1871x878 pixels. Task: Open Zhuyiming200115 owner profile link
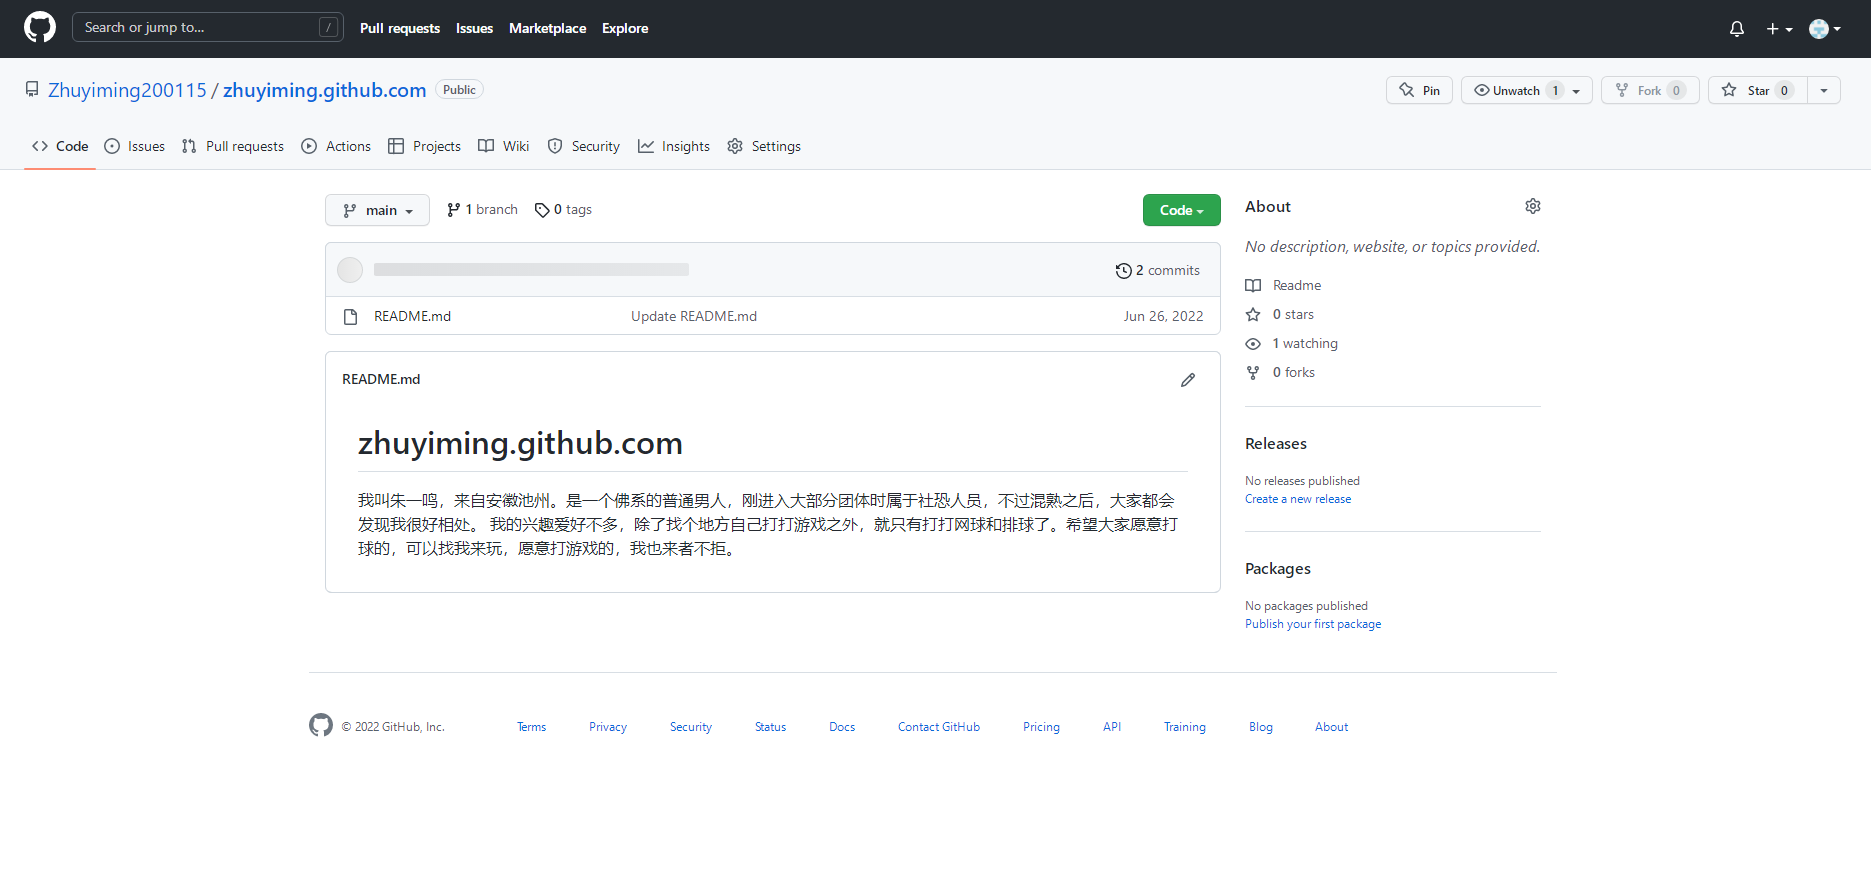127,90
